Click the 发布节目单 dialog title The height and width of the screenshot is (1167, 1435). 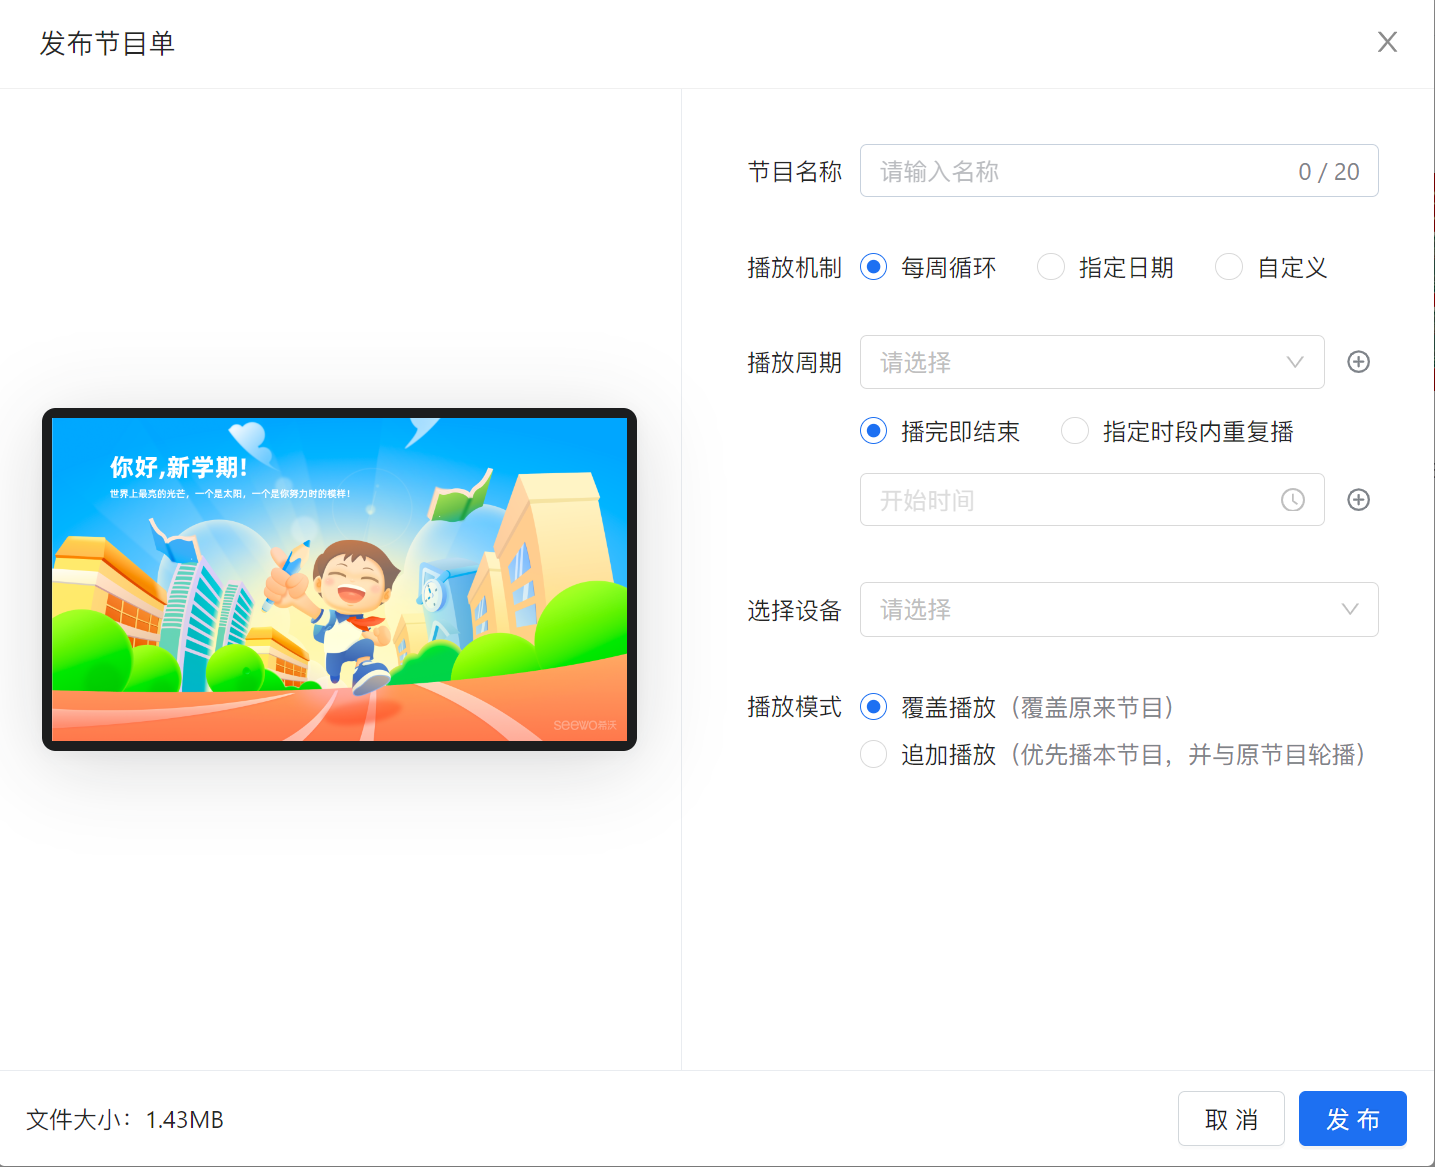(x=108, y=43)
